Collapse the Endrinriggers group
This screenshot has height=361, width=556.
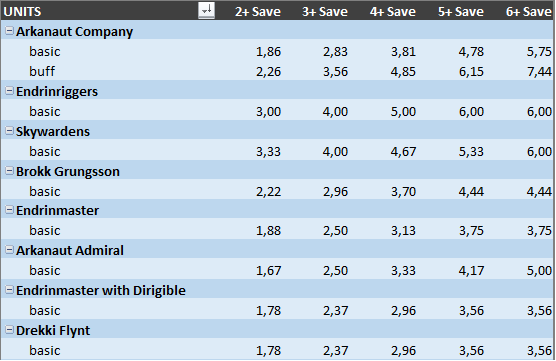pos(9,91)
